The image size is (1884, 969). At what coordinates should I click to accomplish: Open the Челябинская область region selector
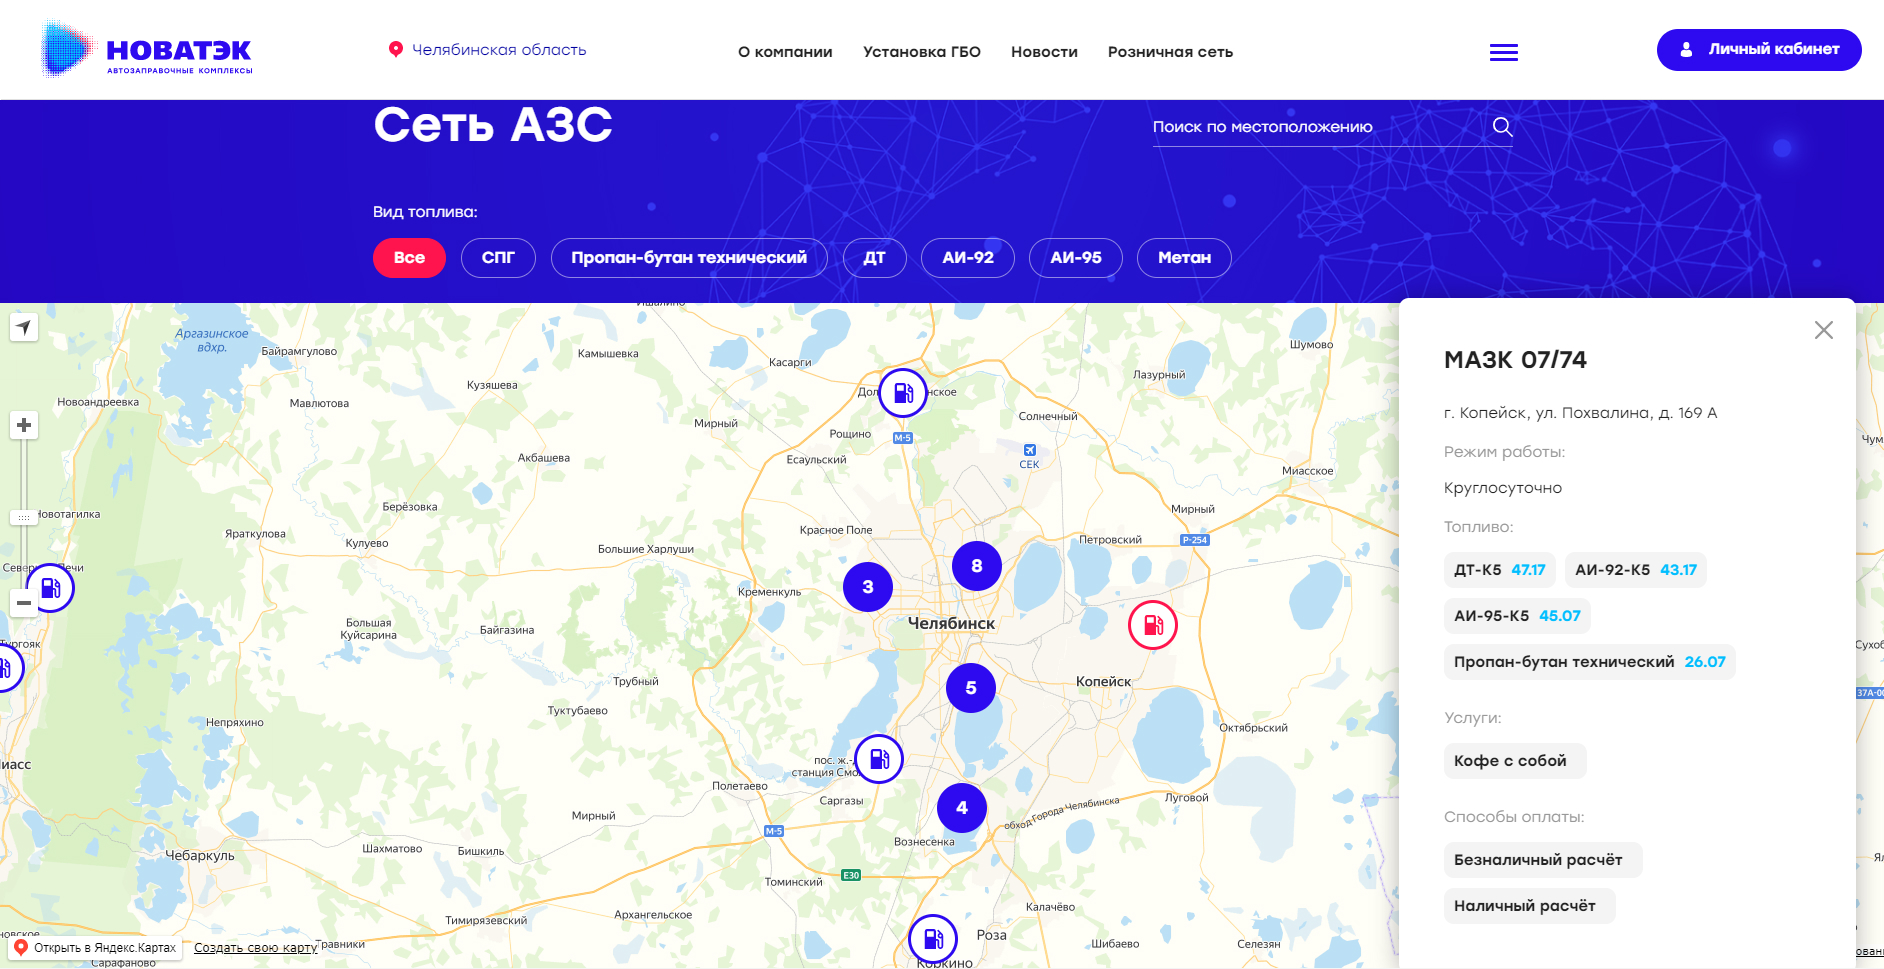pos(488,50)
